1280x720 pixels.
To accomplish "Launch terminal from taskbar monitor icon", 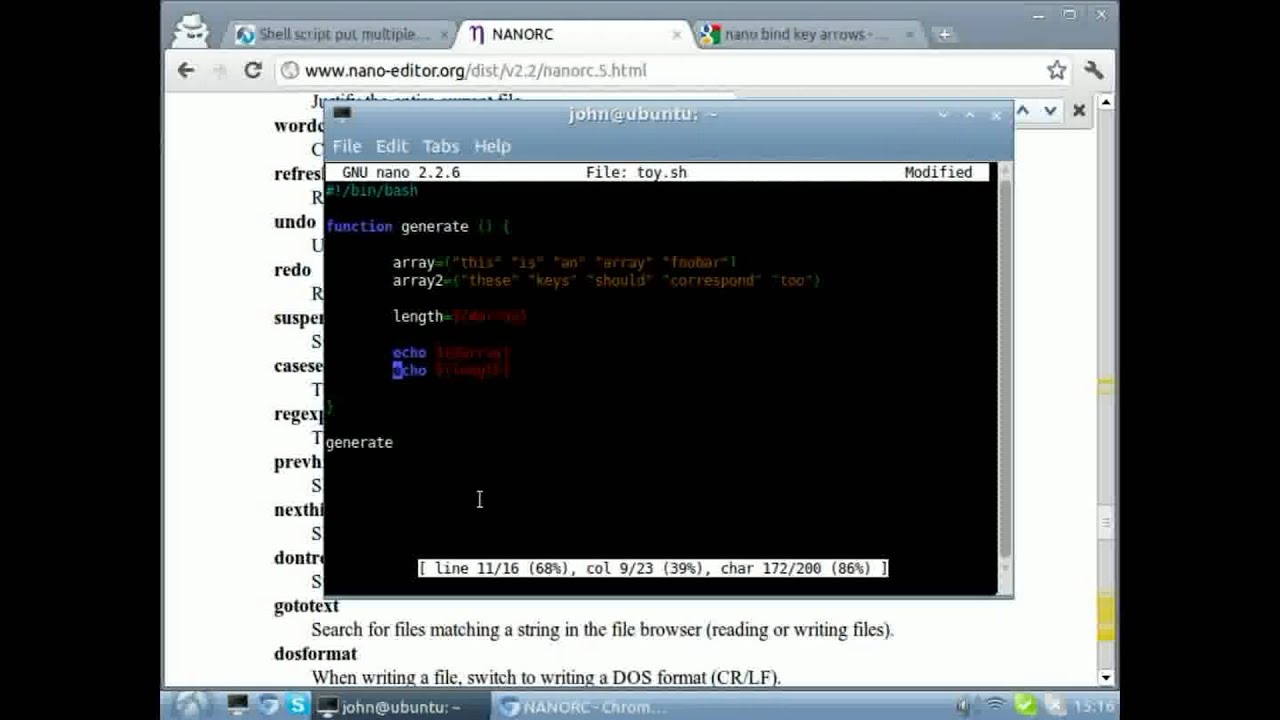I will click(x=237, y=706).
